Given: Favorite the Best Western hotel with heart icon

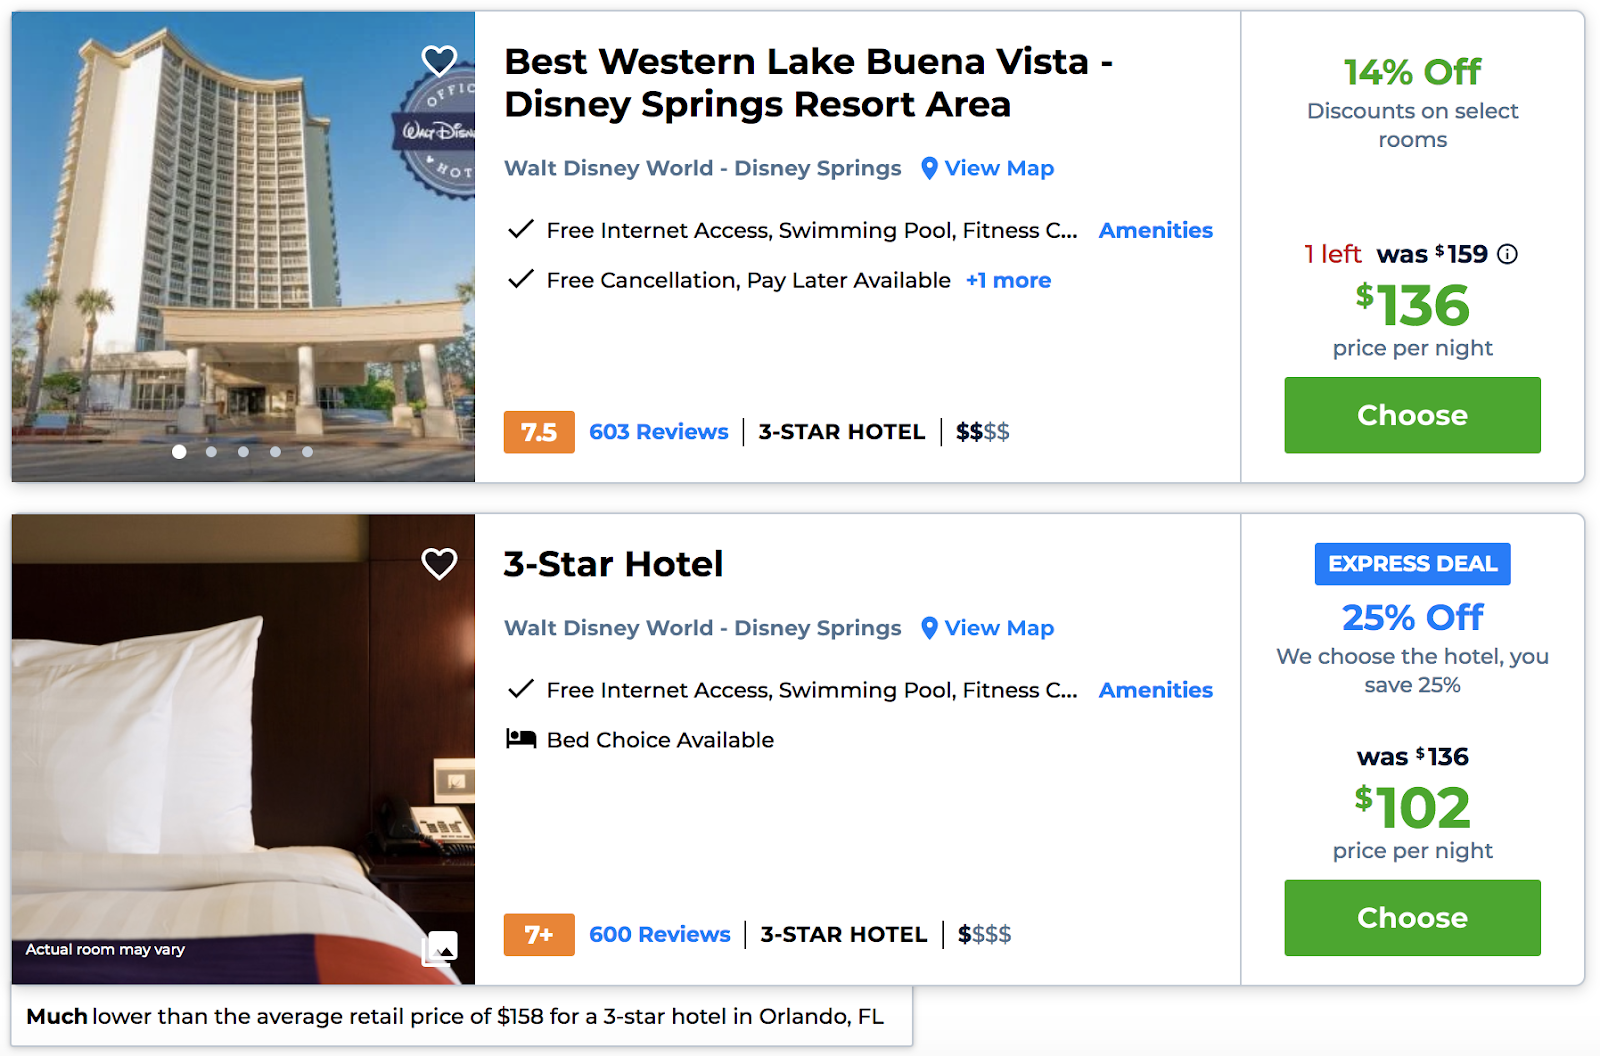Looking at the screenshot, I should click(x=439, y=61).
